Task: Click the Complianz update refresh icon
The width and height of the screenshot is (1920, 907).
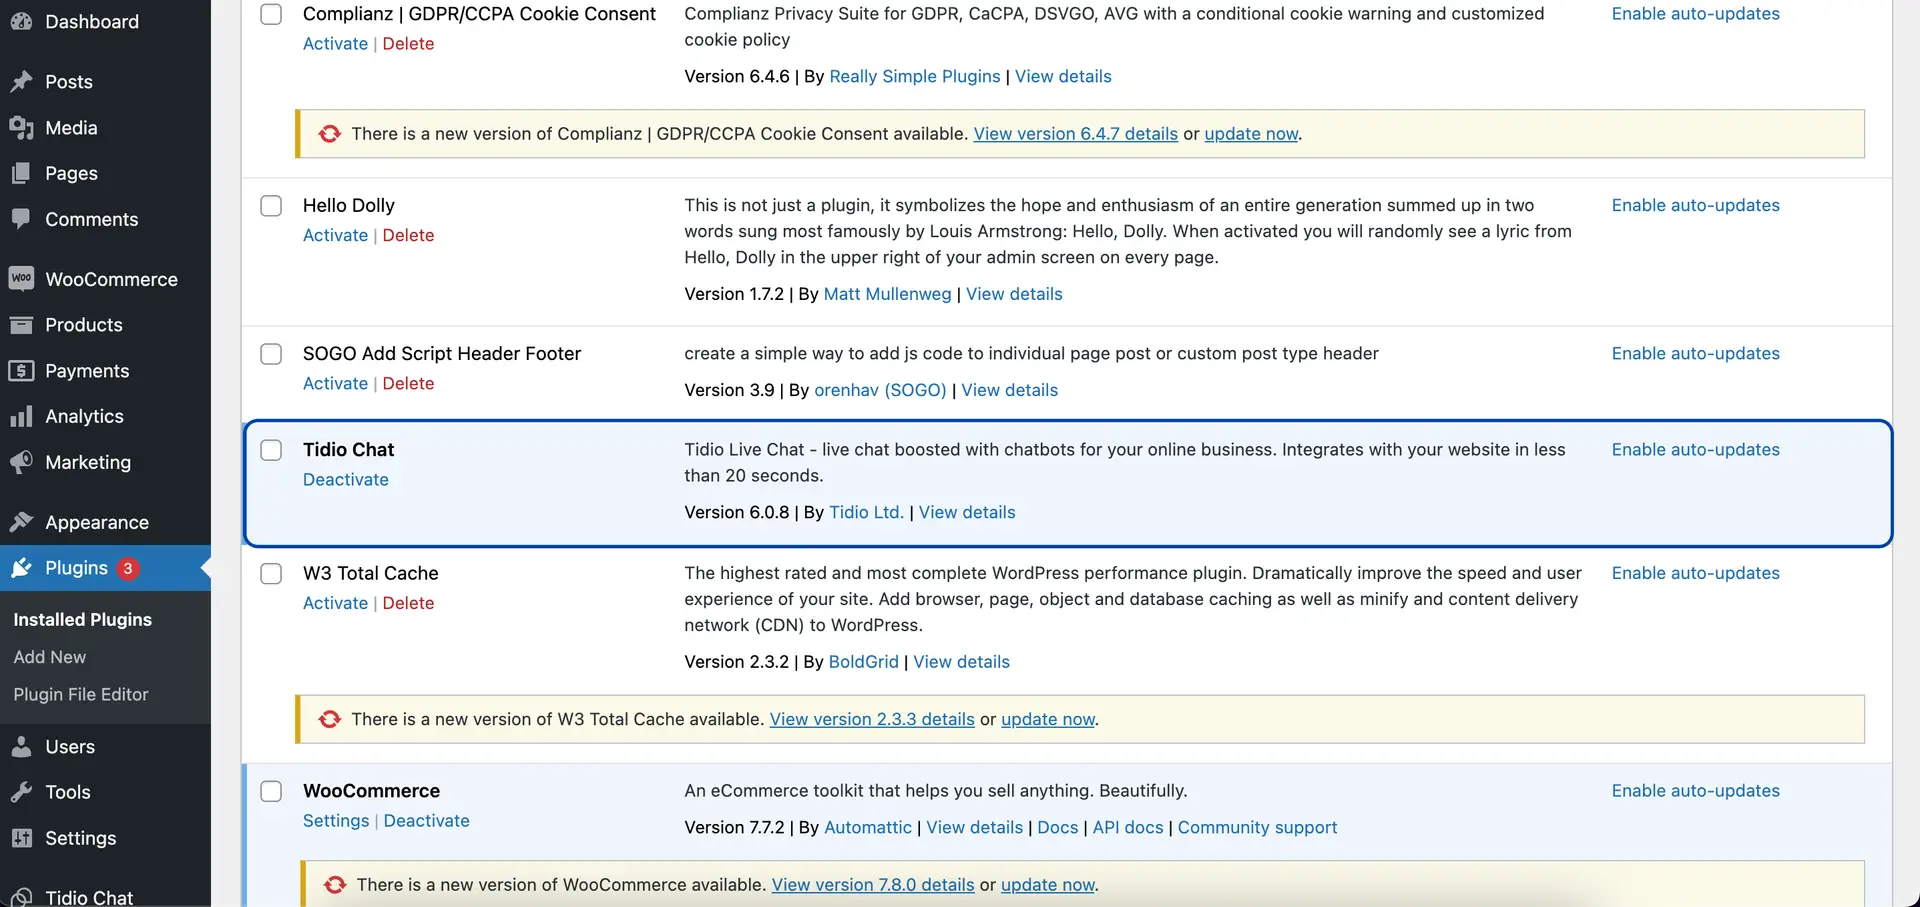Action: pos(329,134)
